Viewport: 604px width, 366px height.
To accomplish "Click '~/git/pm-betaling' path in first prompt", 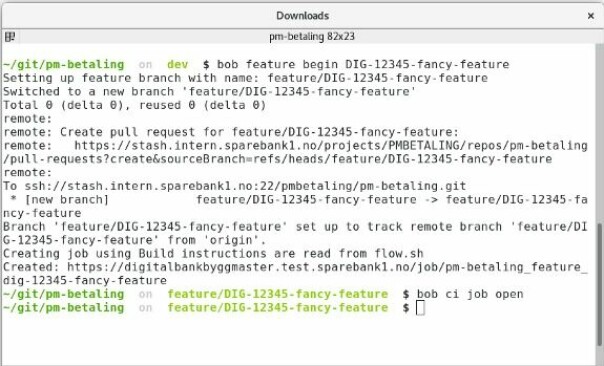I will [64, 64].
